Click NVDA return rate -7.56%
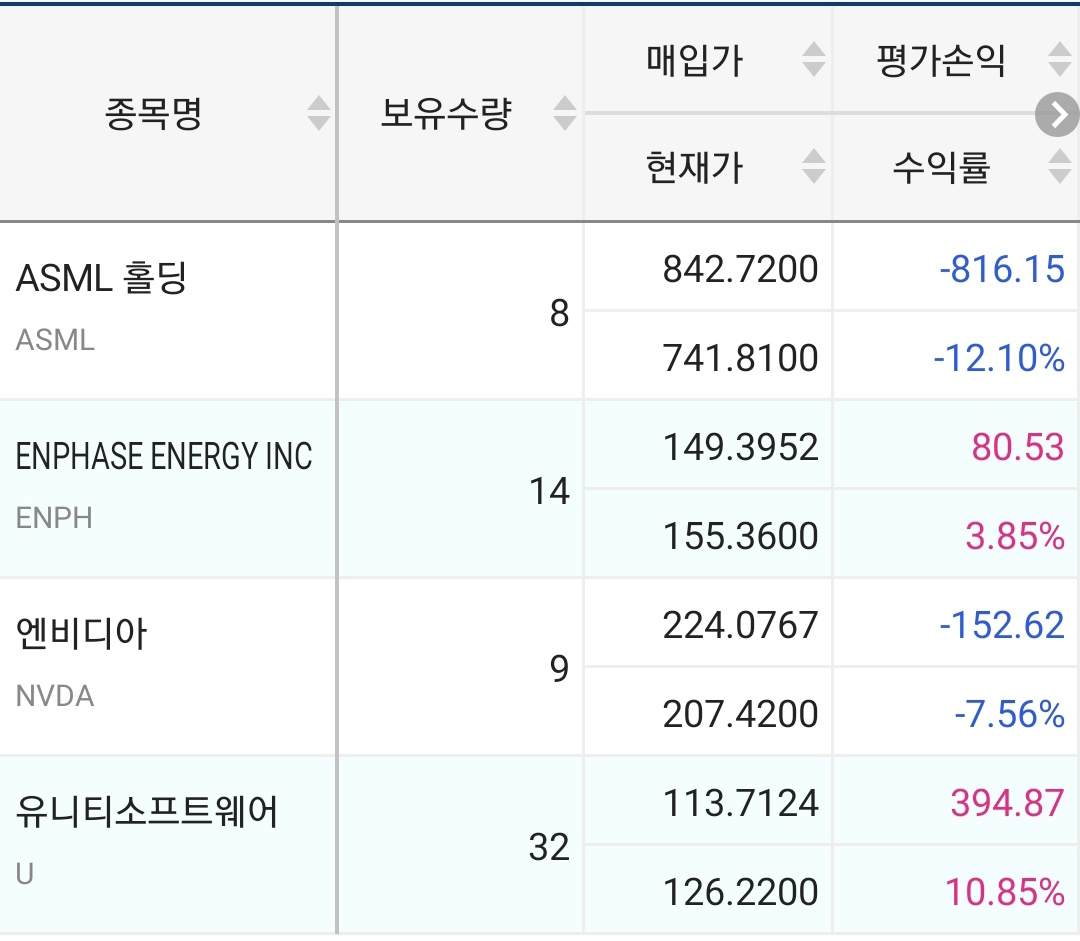Screen dimensions: 1080x941 (x=1010, y=714)
